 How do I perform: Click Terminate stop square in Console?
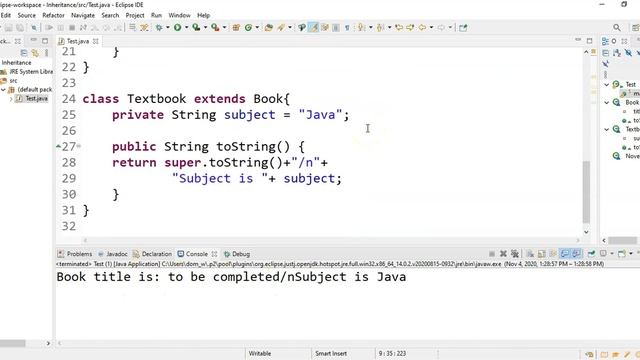(x=492, y=254)
